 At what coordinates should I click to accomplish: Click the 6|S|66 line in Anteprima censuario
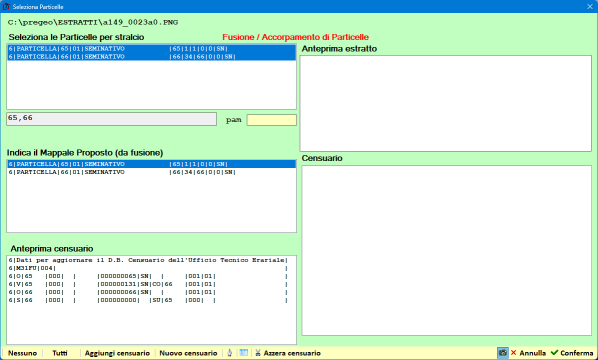(x=148, y=300)
